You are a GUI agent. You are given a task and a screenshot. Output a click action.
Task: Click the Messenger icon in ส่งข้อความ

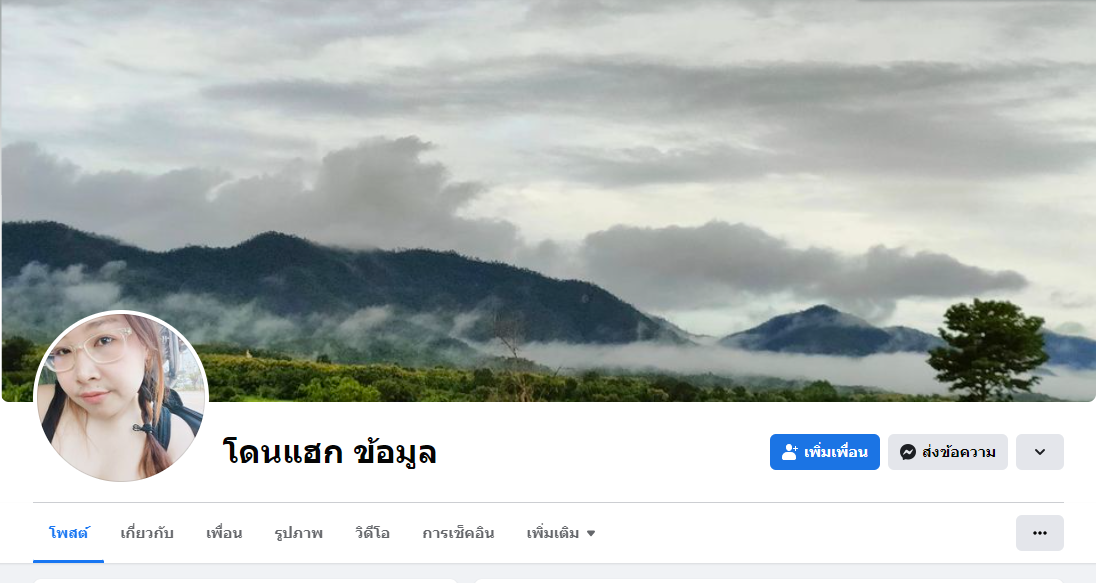tap(908, 452)
